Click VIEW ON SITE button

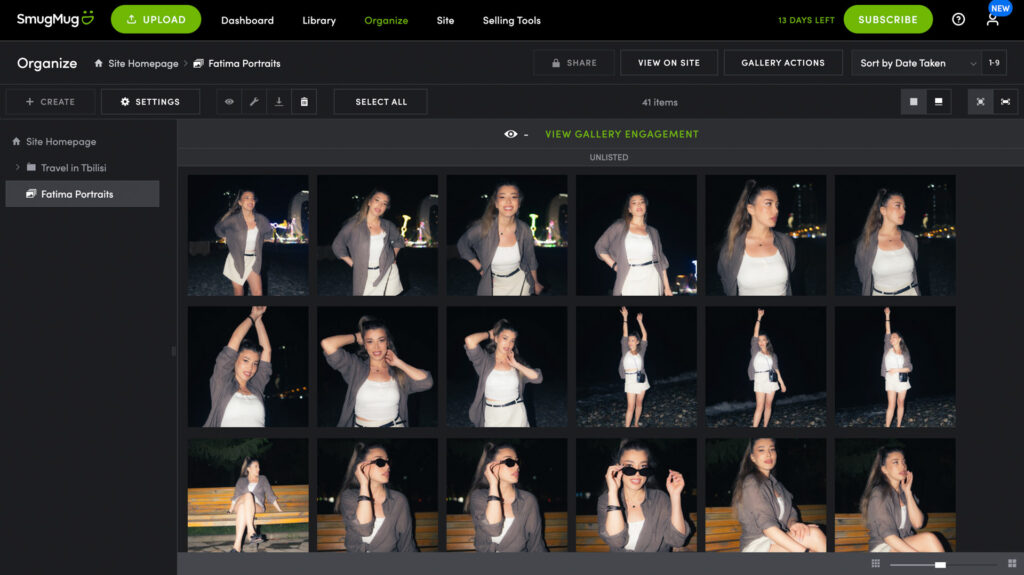click(669, 63)
